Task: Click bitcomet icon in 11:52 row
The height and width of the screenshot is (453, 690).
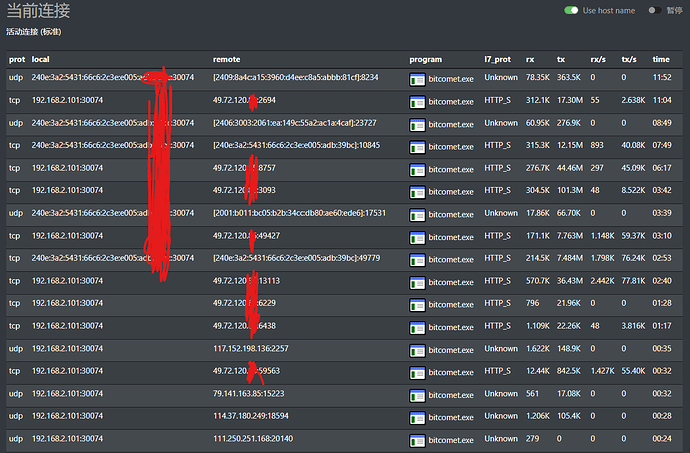Action: 417,79
